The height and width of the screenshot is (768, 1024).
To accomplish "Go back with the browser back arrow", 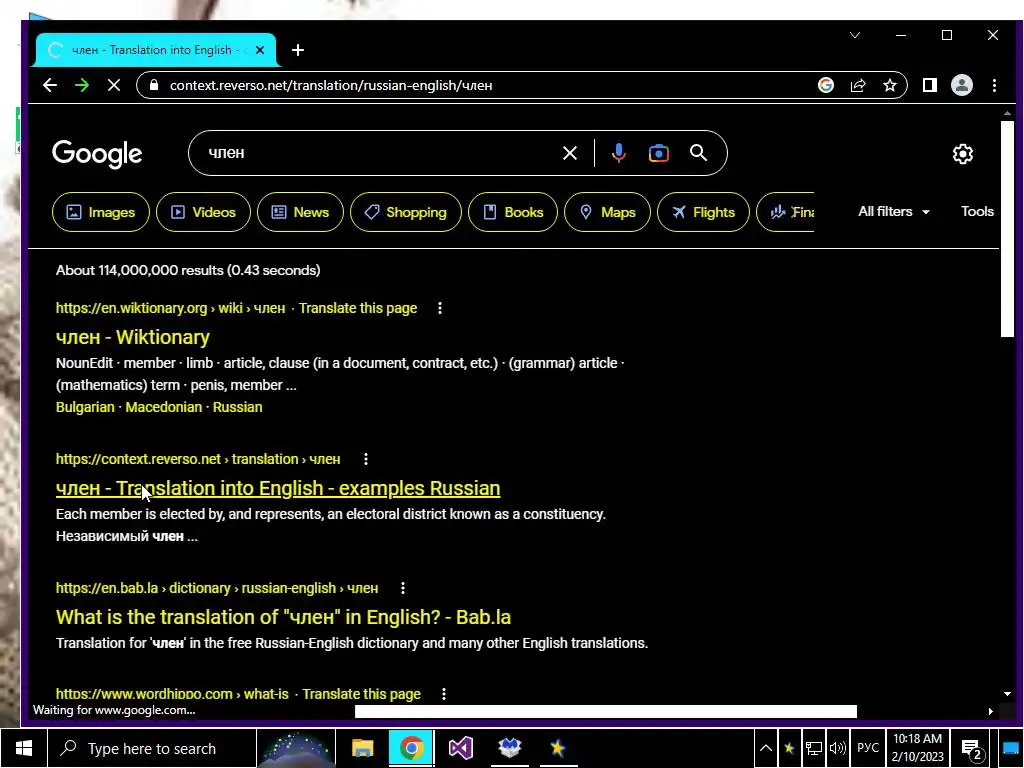I will click(50, 85).
